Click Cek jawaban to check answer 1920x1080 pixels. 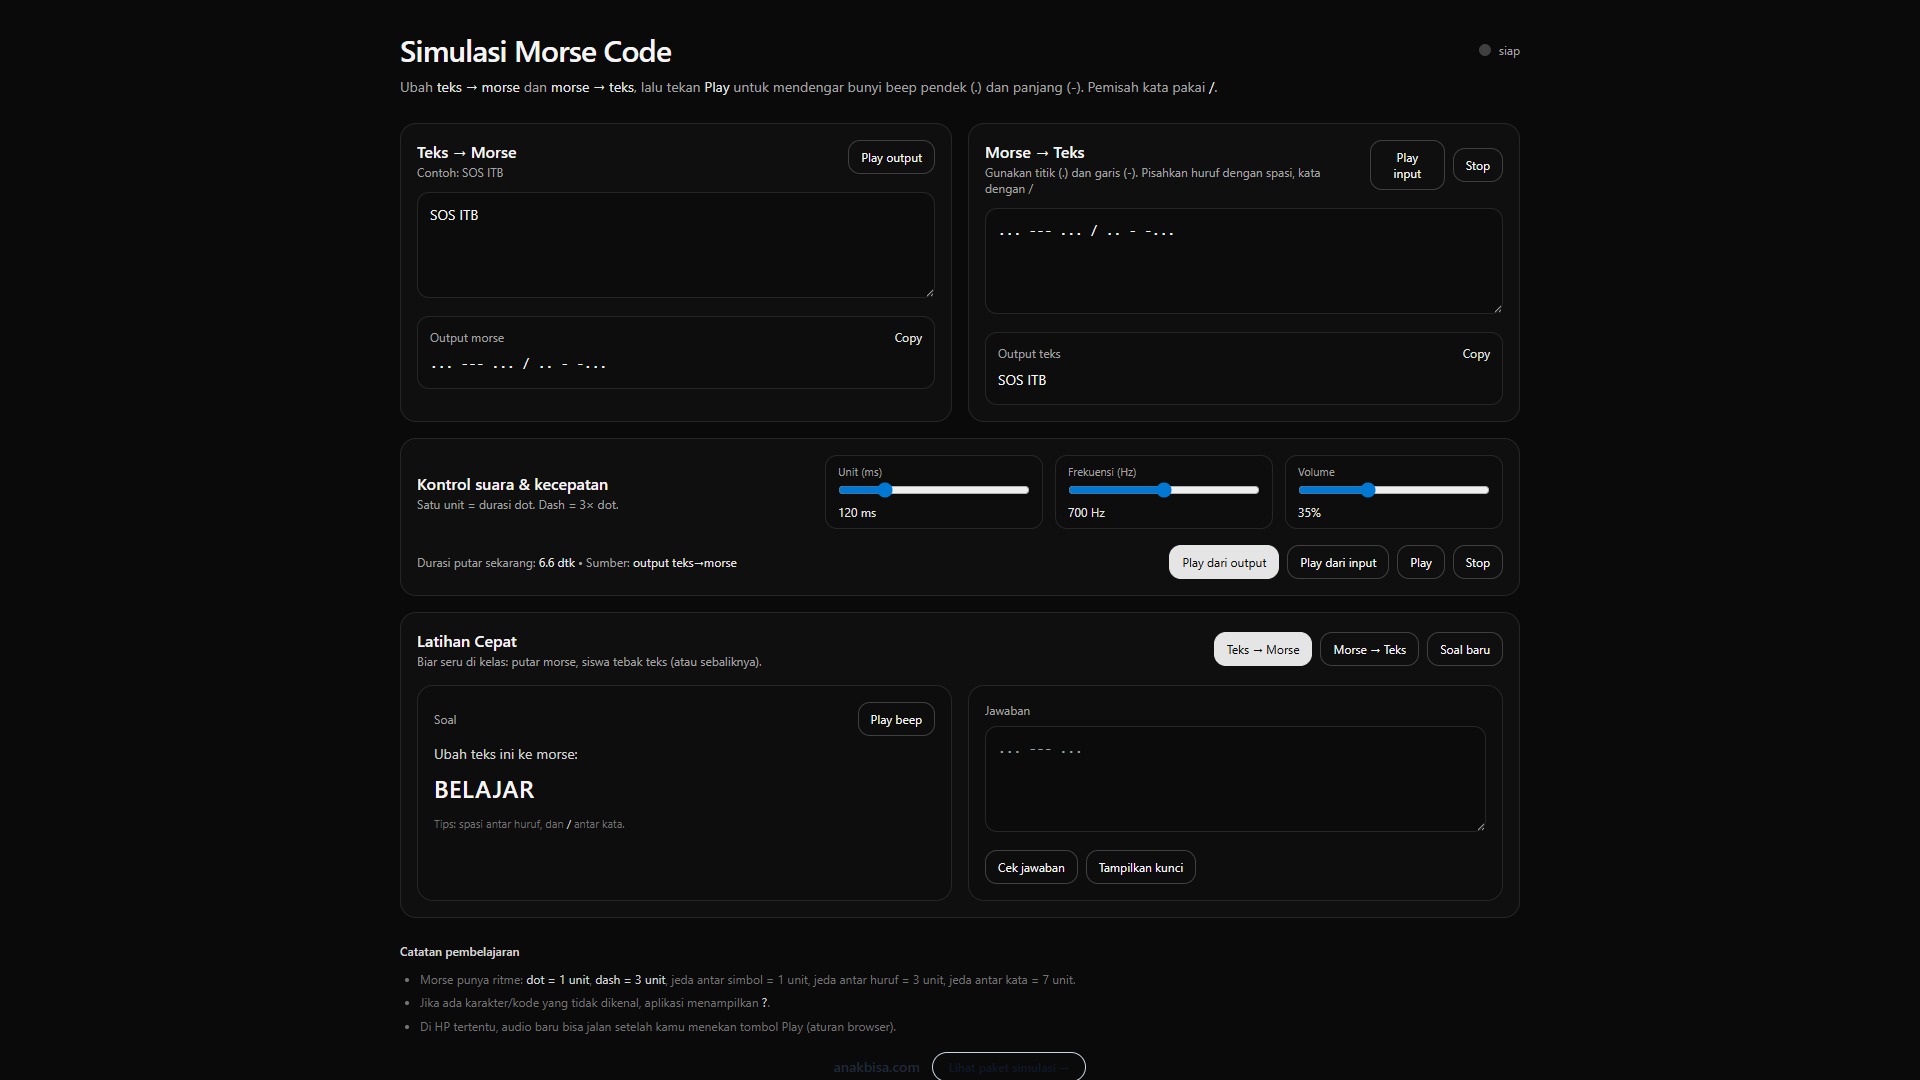pos(1031,868)
